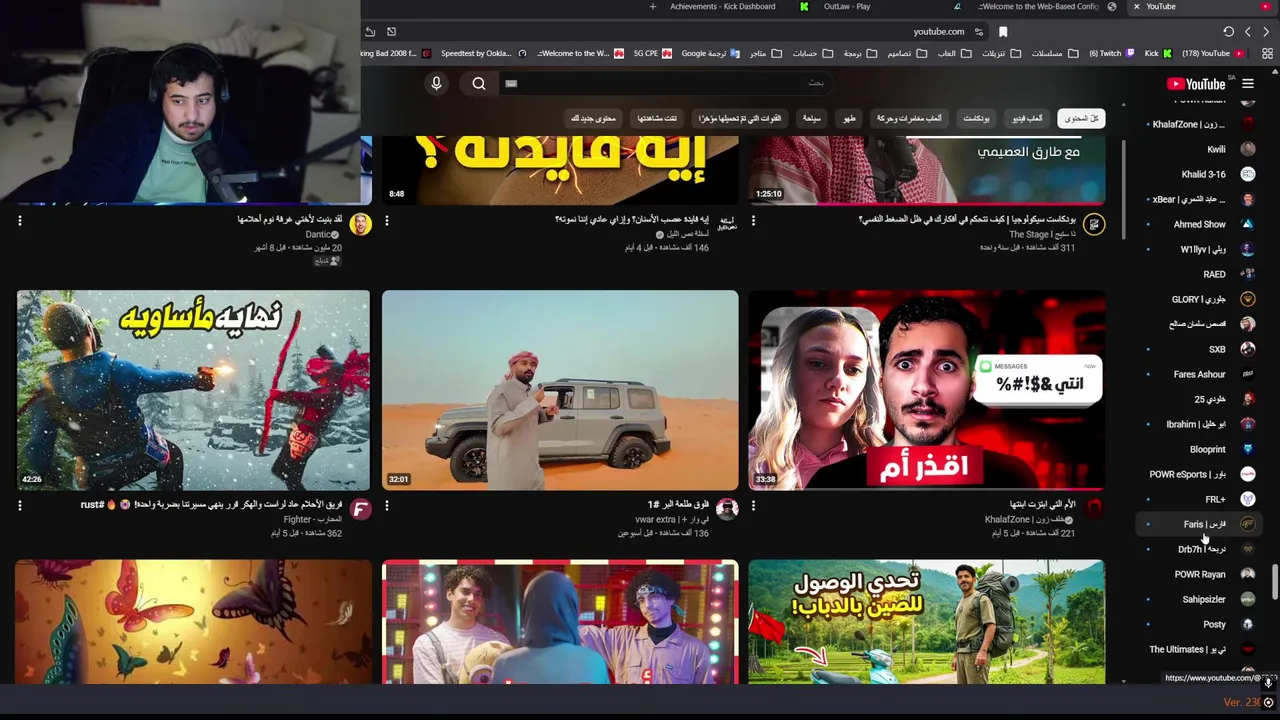This screenshot has width=1280, height=720.
Task: Open the (6) Twitch bookmark
Action: (1111, 53)
